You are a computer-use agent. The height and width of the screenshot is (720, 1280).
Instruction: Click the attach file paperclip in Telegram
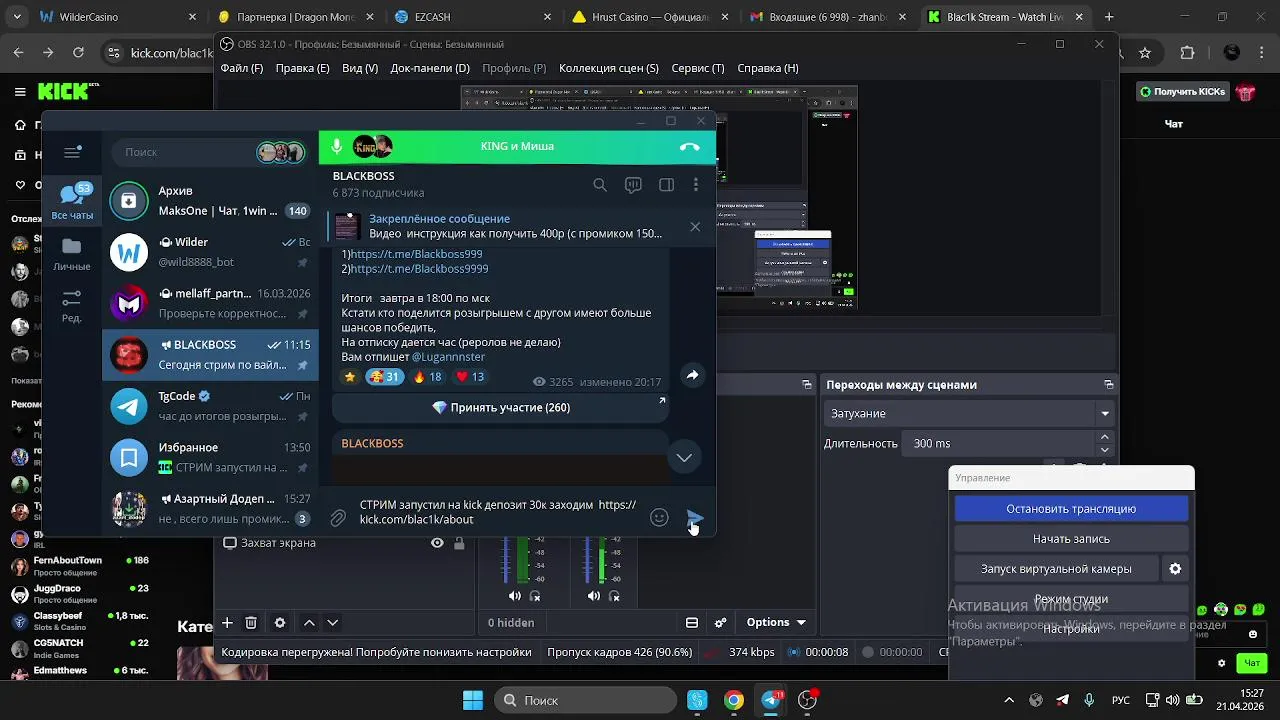(x=338, y=517)
